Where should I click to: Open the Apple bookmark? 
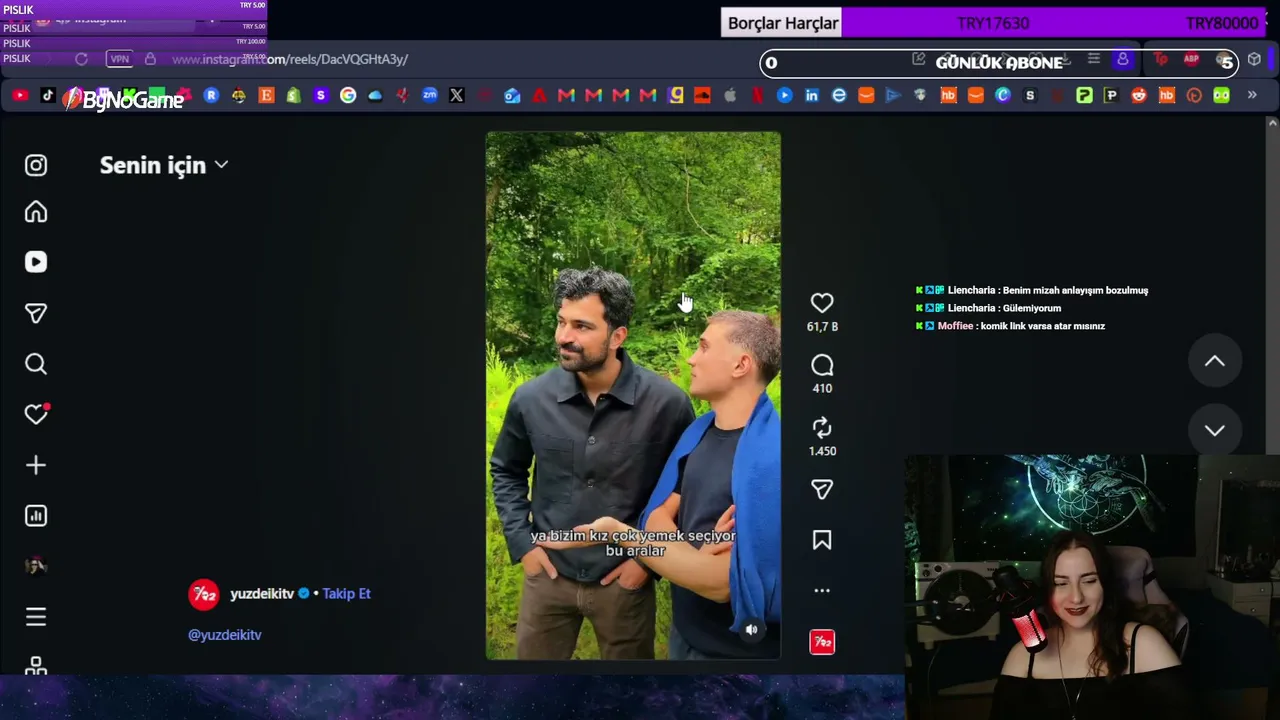(x=730, y=95)
